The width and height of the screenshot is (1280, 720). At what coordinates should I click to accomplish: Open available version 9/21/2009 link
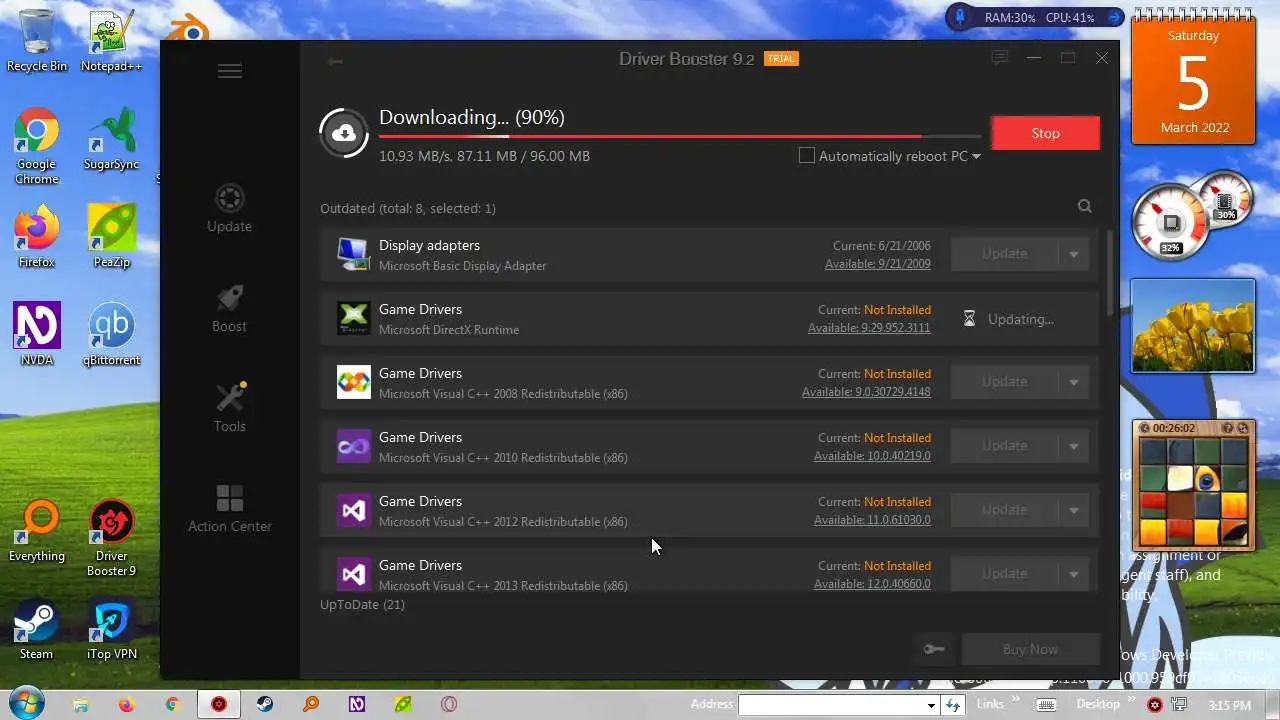pyautogui.click(x=878, y=265)
